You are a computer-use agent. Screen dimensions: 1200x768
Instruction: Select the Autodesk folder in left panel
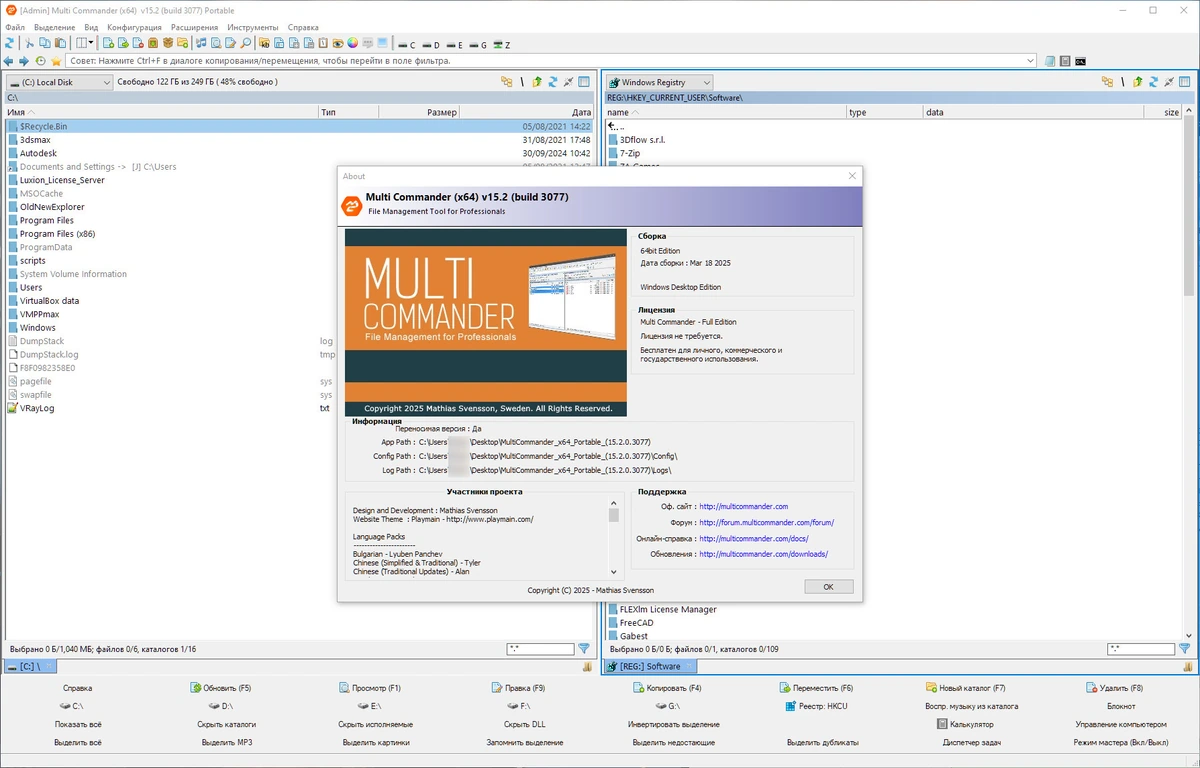[38, 153]
